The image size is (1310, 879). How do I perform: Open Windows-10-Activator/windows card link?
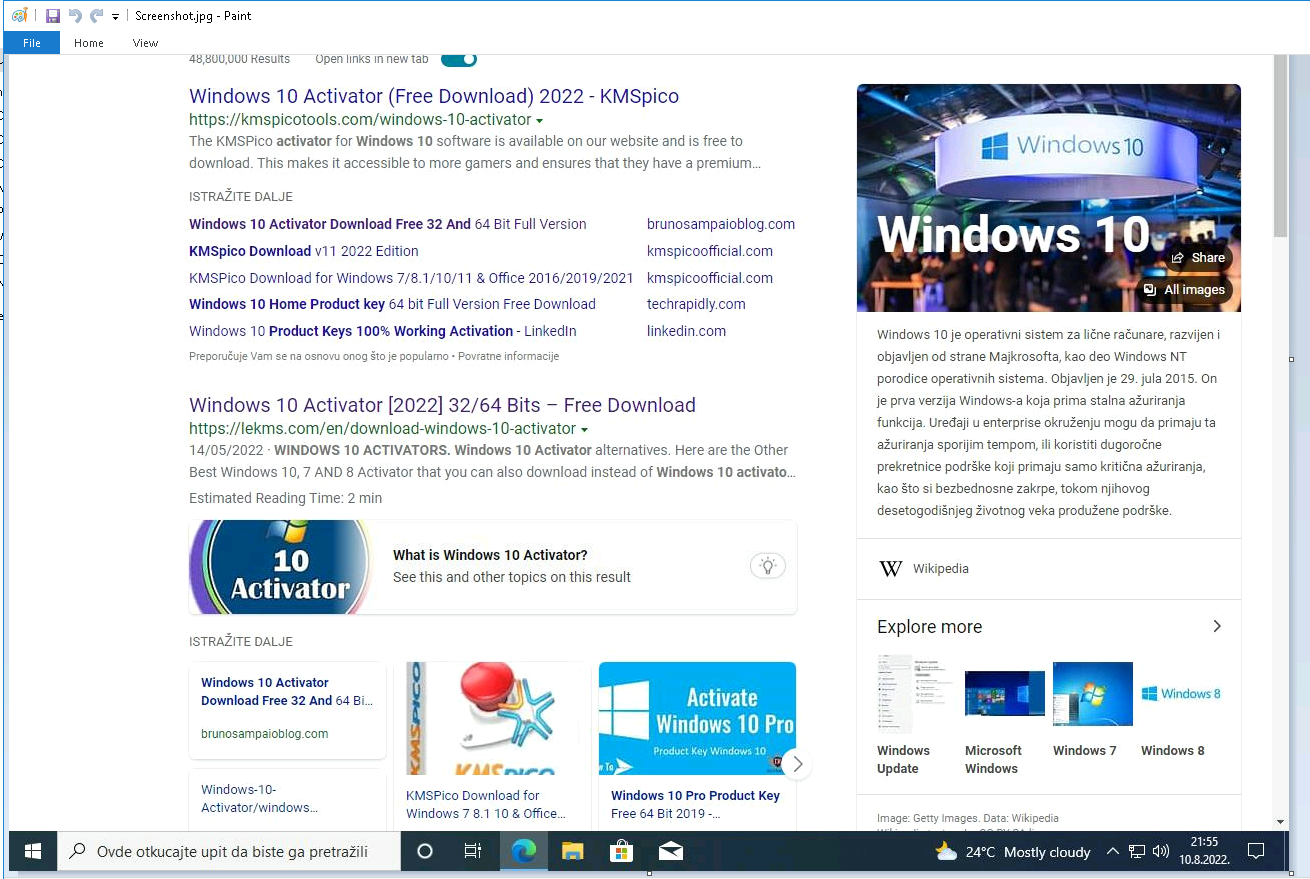pos(260,798)
